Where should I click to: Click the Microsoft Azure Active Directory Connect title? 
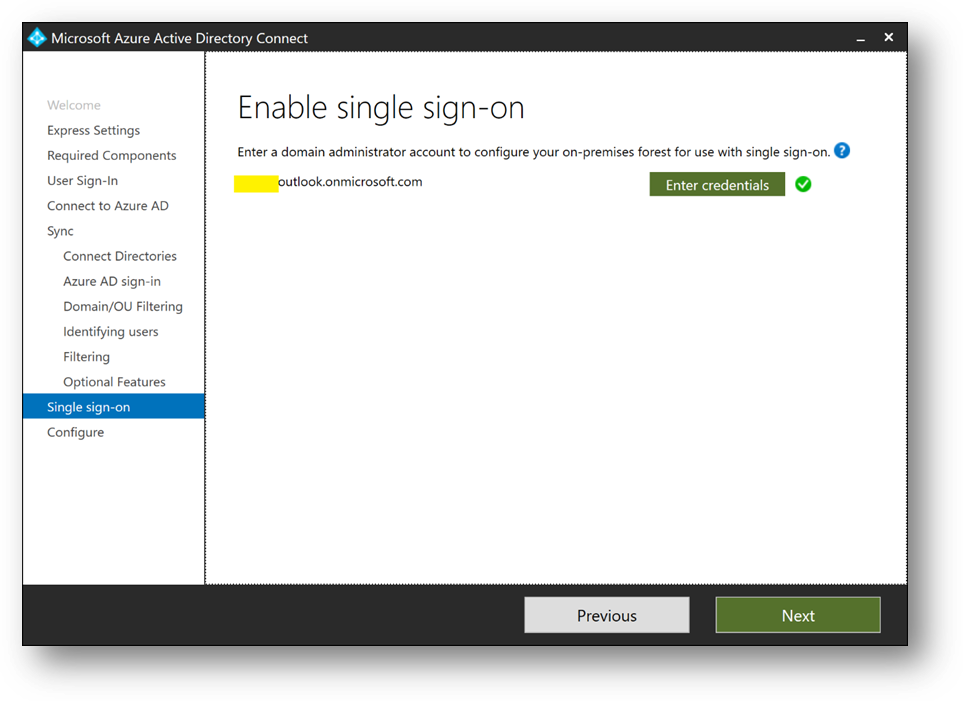click(x=179, y=38)
